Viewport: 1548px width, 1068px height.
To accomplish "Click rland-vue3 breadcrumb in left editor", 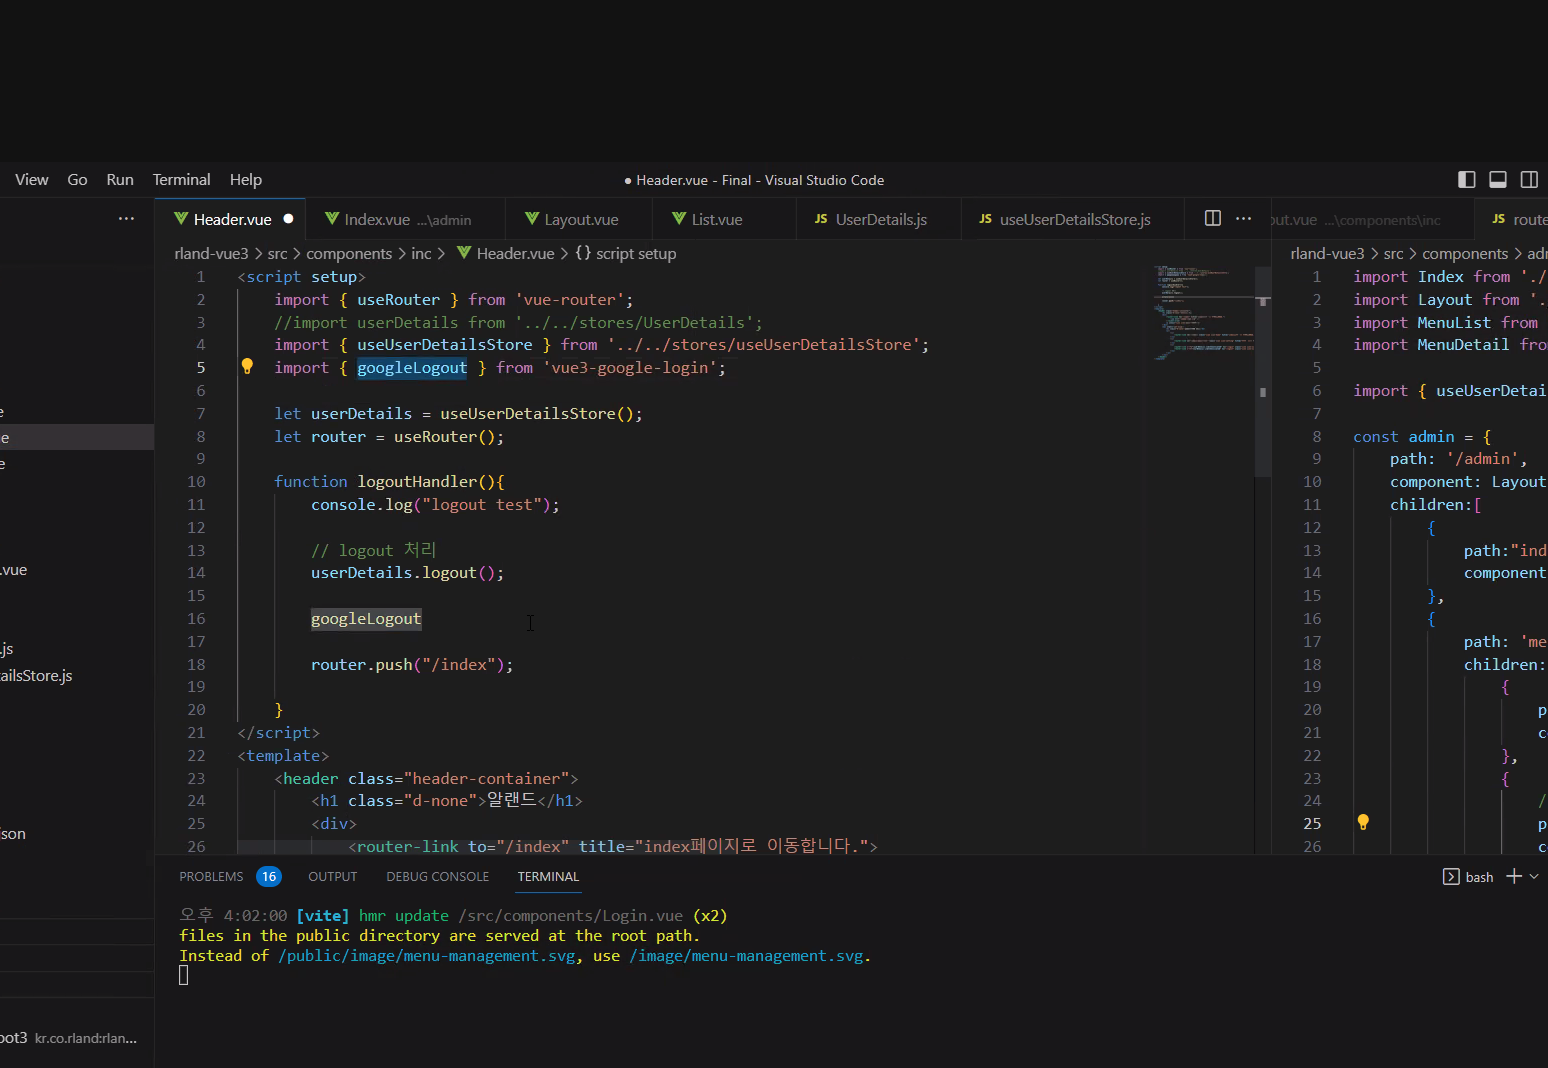I will [211, 253].
